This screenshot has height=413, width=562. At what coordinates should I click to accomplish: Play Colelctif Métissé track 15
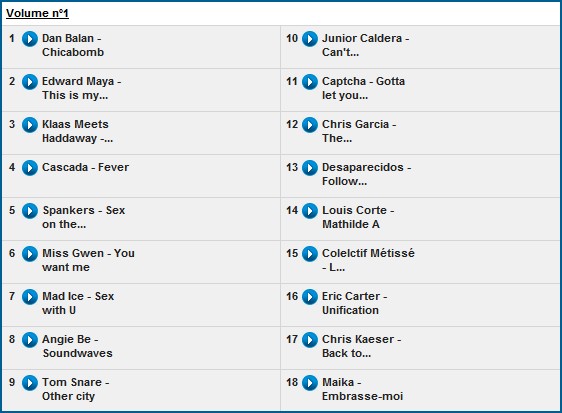tap(310, 254)
